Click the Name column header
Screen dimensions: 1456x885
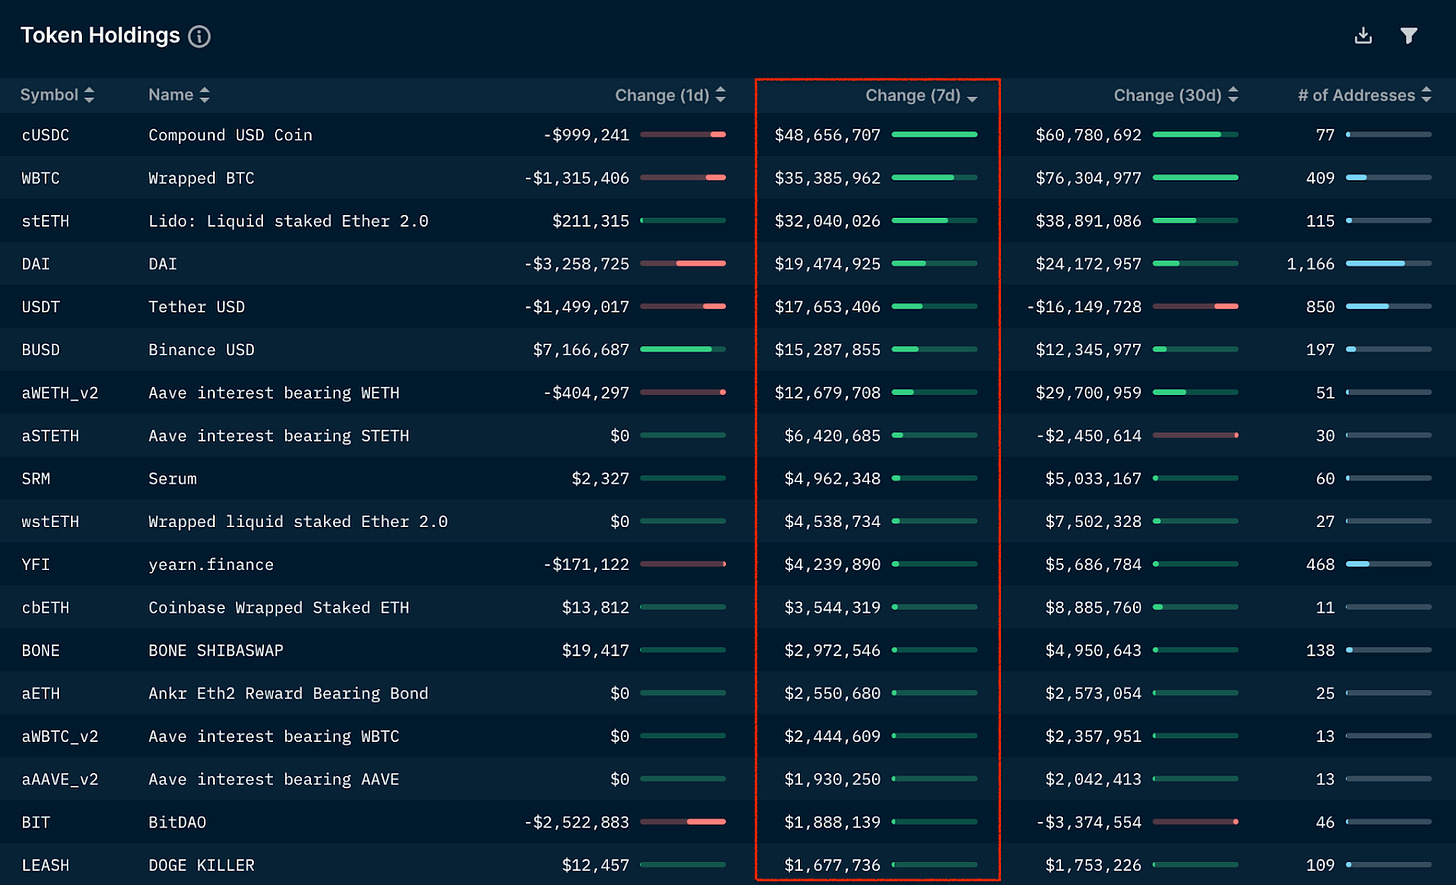coord(171,95)
